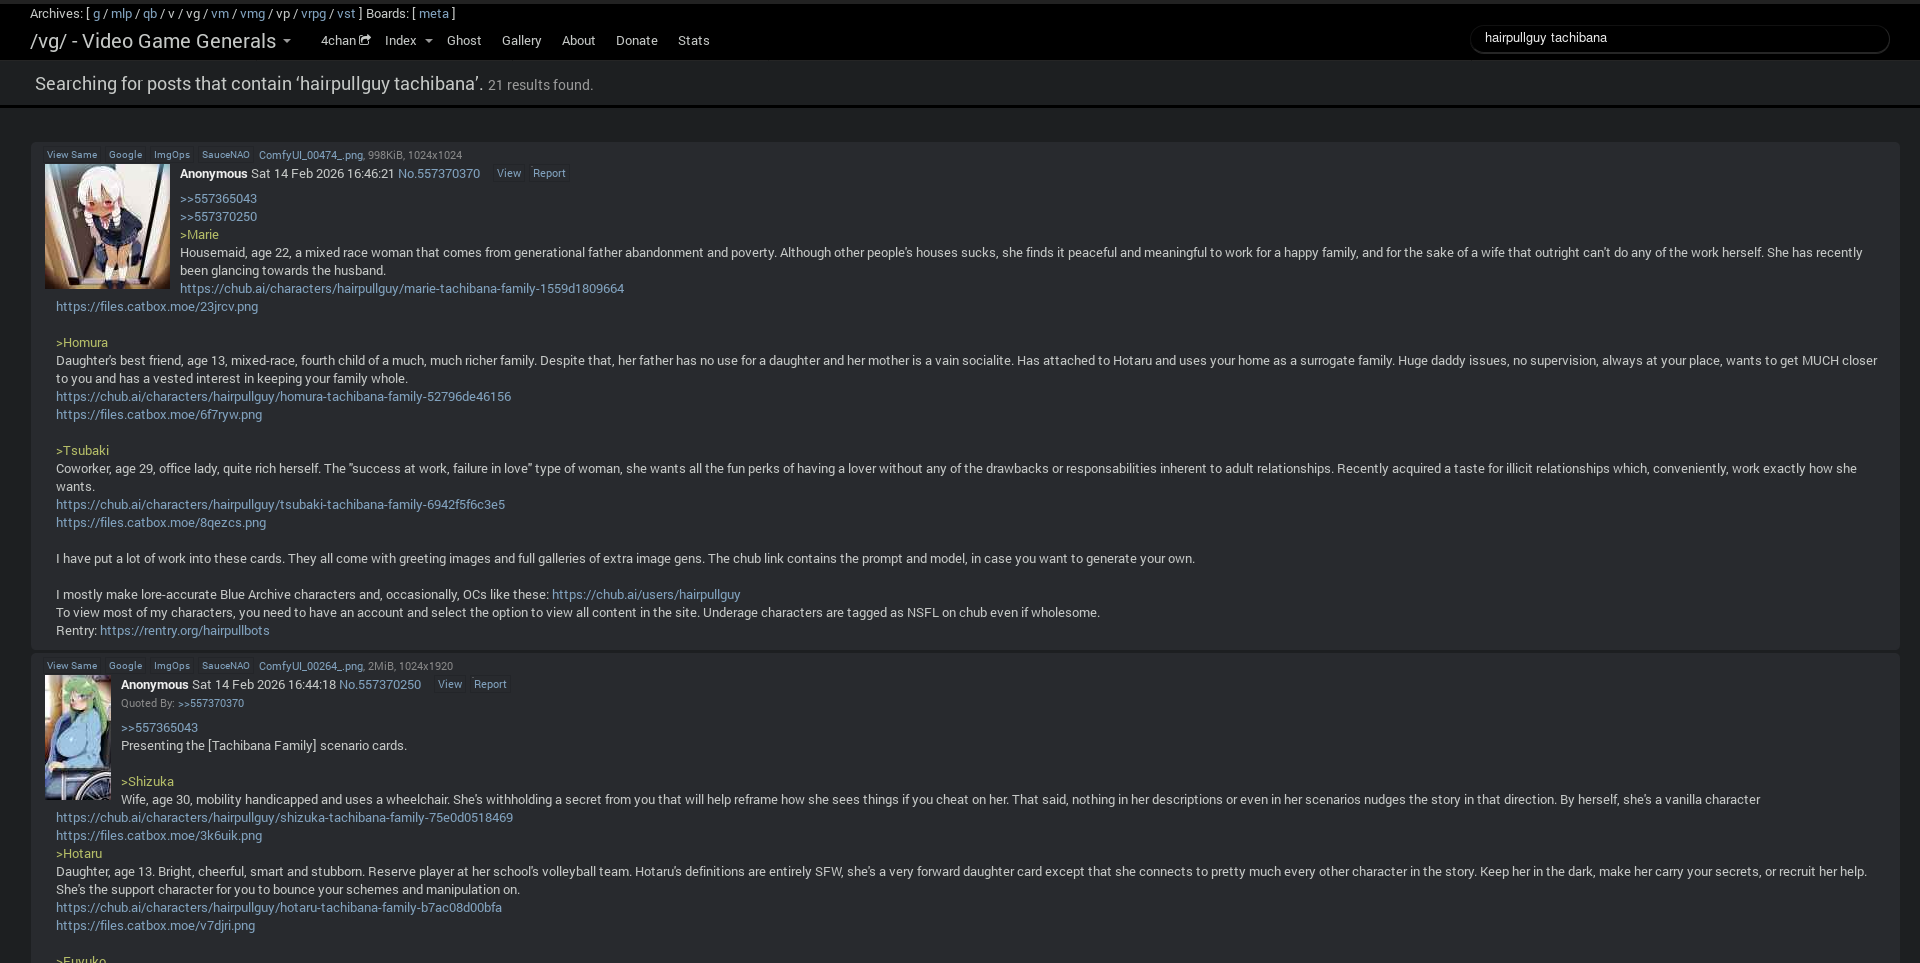1920x963 pixels.
Task: Go to the /g/ archive link
Action: point(97,14)
